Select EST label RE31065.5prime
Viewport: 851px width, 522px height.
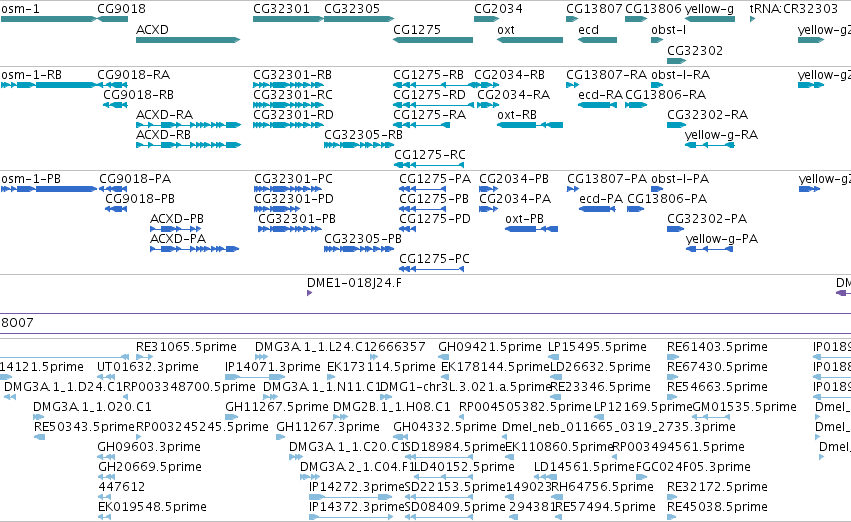(186, 347)
